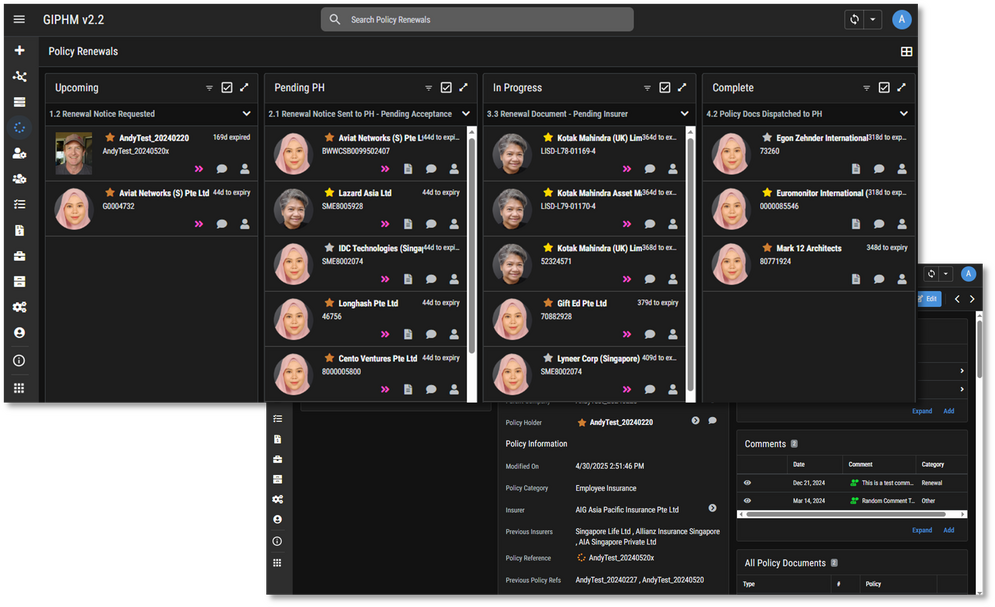
Task: Open the info item in the left sidebar
Action: click(19, 360)
